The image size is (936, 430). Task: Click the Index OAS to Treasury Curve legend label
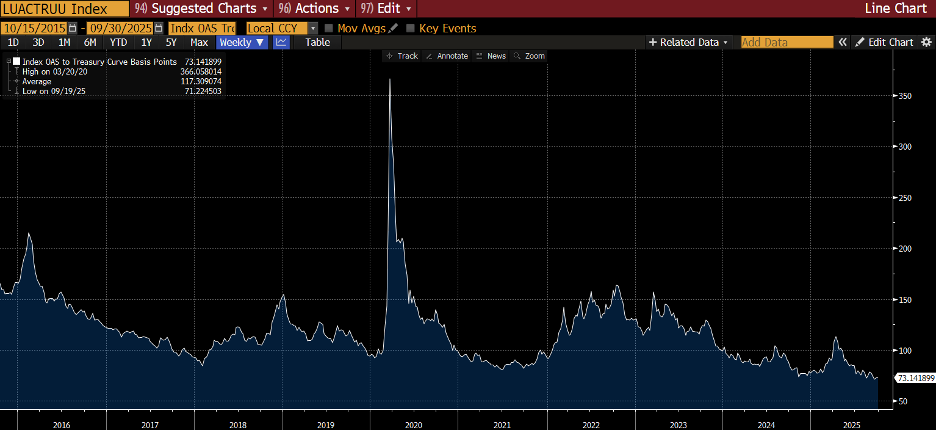pyautogui.click(x=99, y=62)
